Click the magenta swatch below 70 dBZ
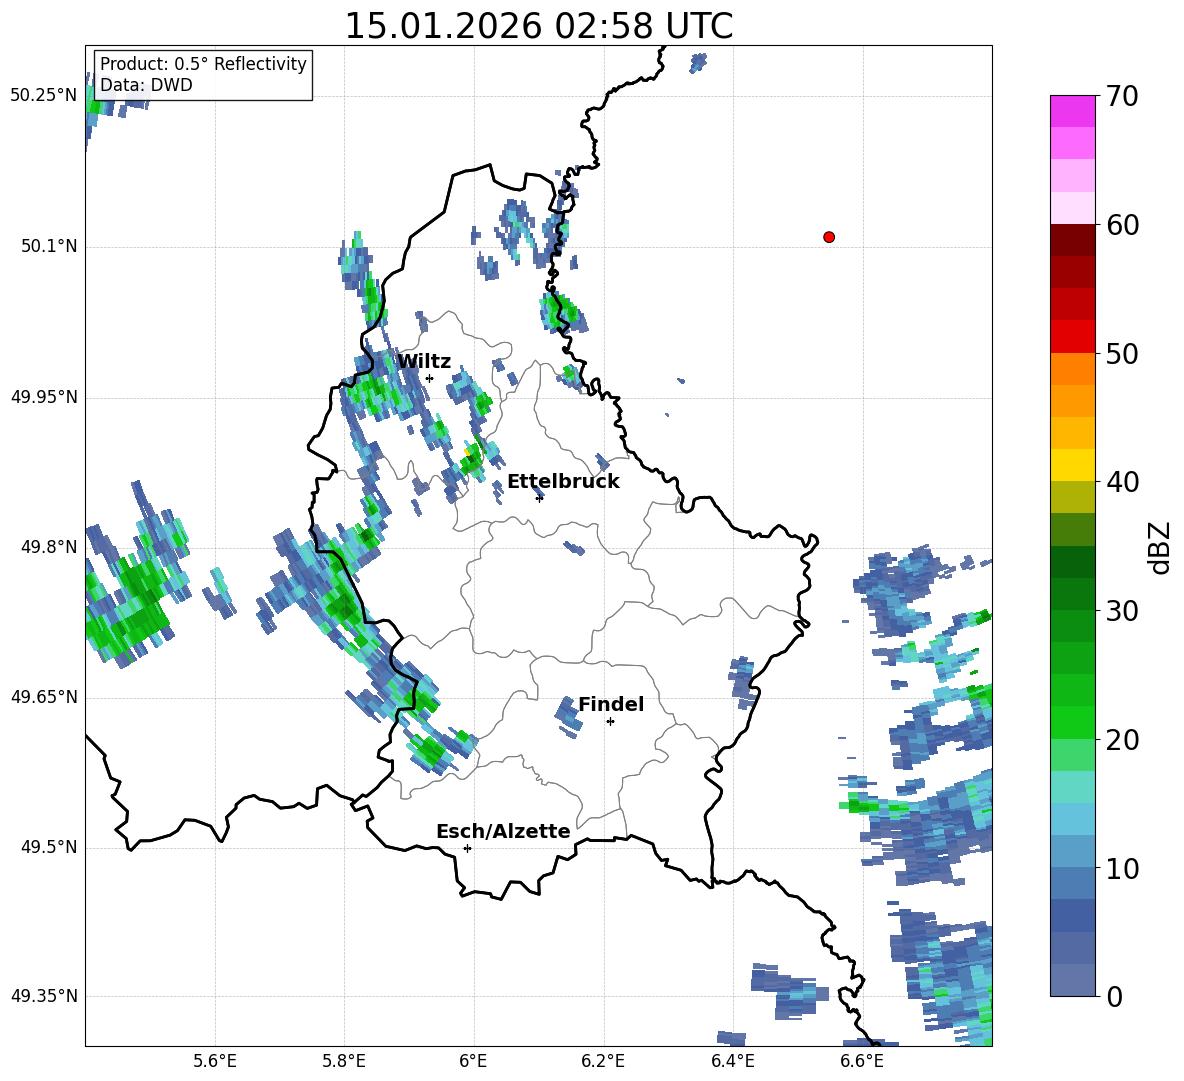Screen dimensions: 1184x1081 tap(1072, 112)
